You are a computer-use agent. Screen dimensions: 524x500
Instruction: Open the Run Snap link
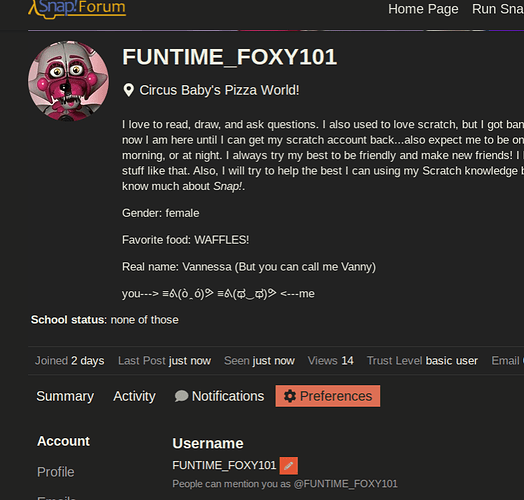(498, 9)
